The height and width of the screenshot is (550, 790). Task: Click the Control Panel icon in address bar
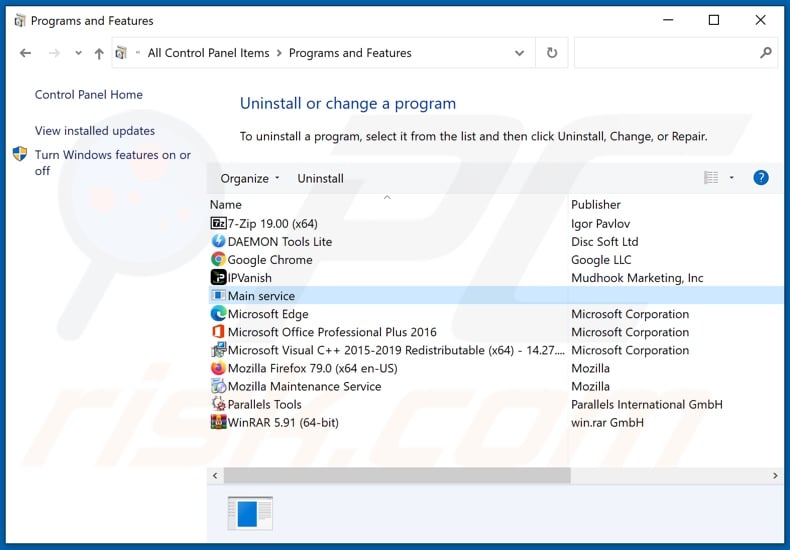pyautogui.click(x=121, y=52)
